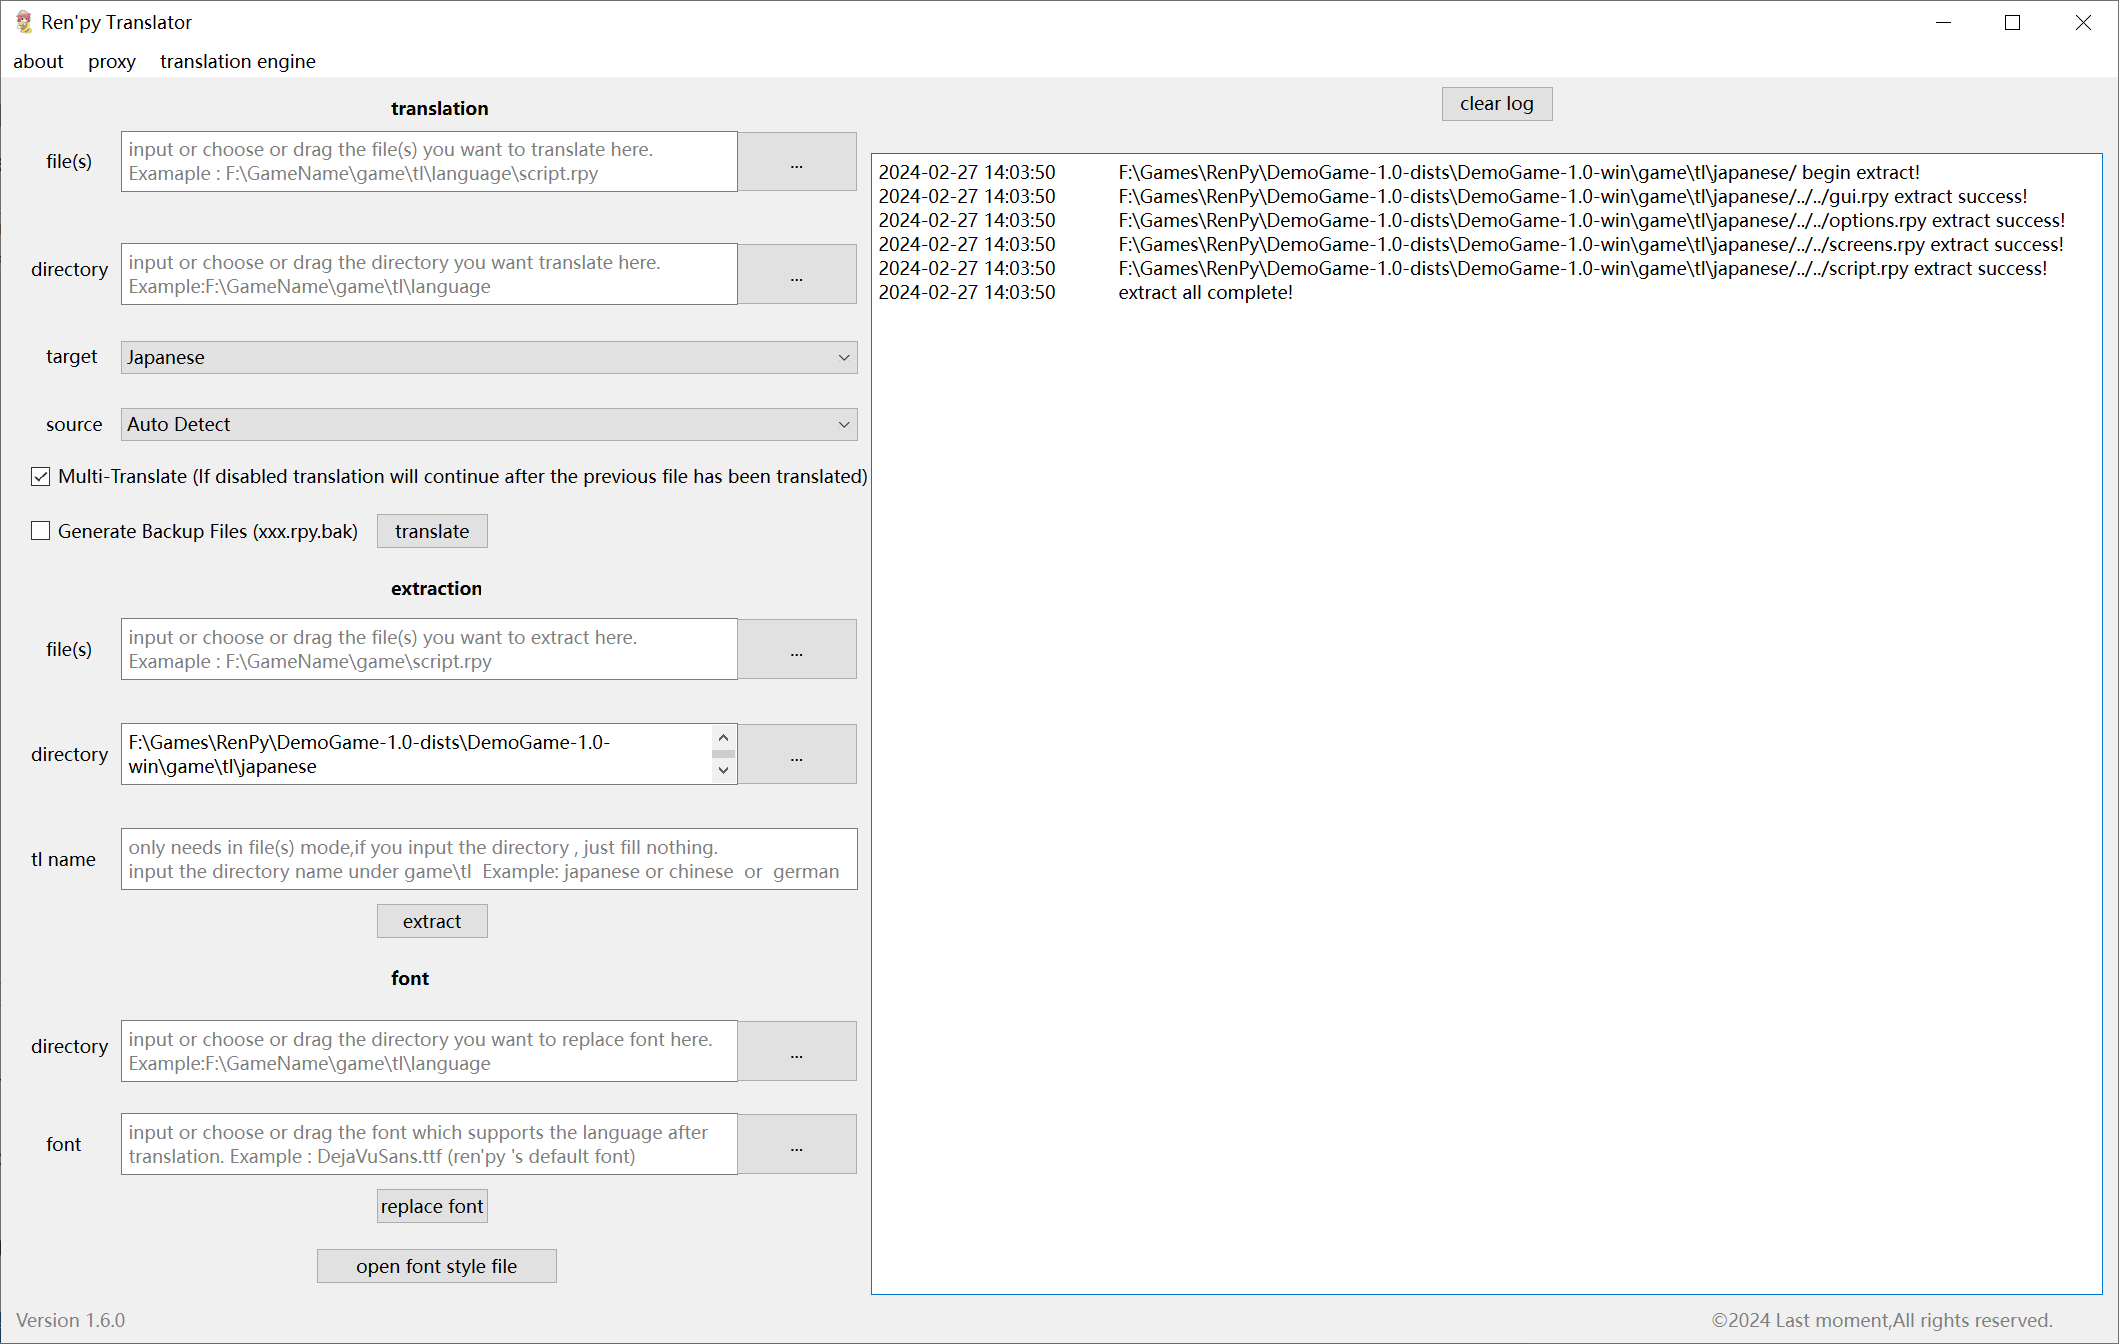
Task: Browse for font directory with the ... button
Action: [797, 1051]
